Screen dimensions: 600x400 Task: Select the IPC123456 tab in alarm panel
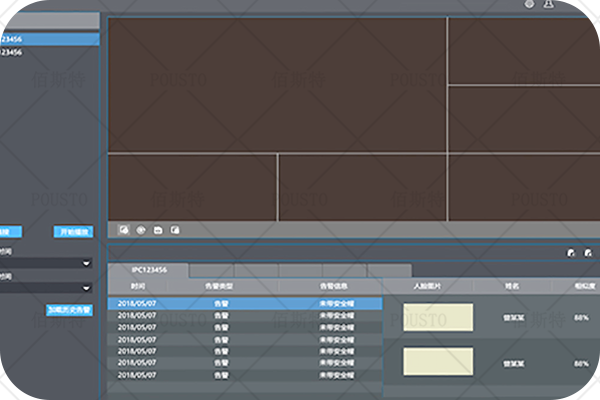[x=149, y=270]
